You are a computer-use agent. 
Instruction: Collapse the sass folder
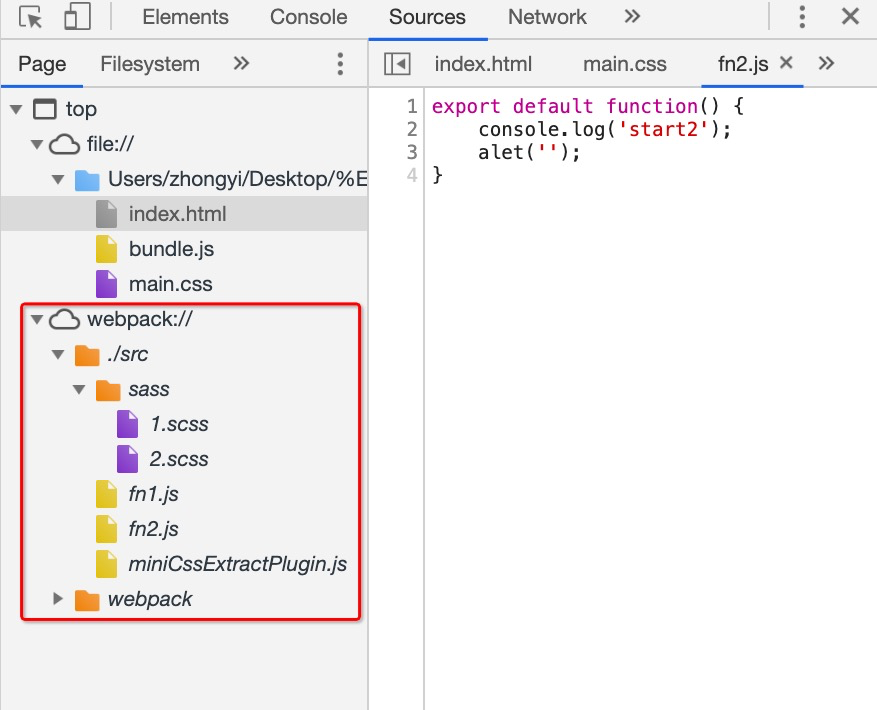click(80, 389)
